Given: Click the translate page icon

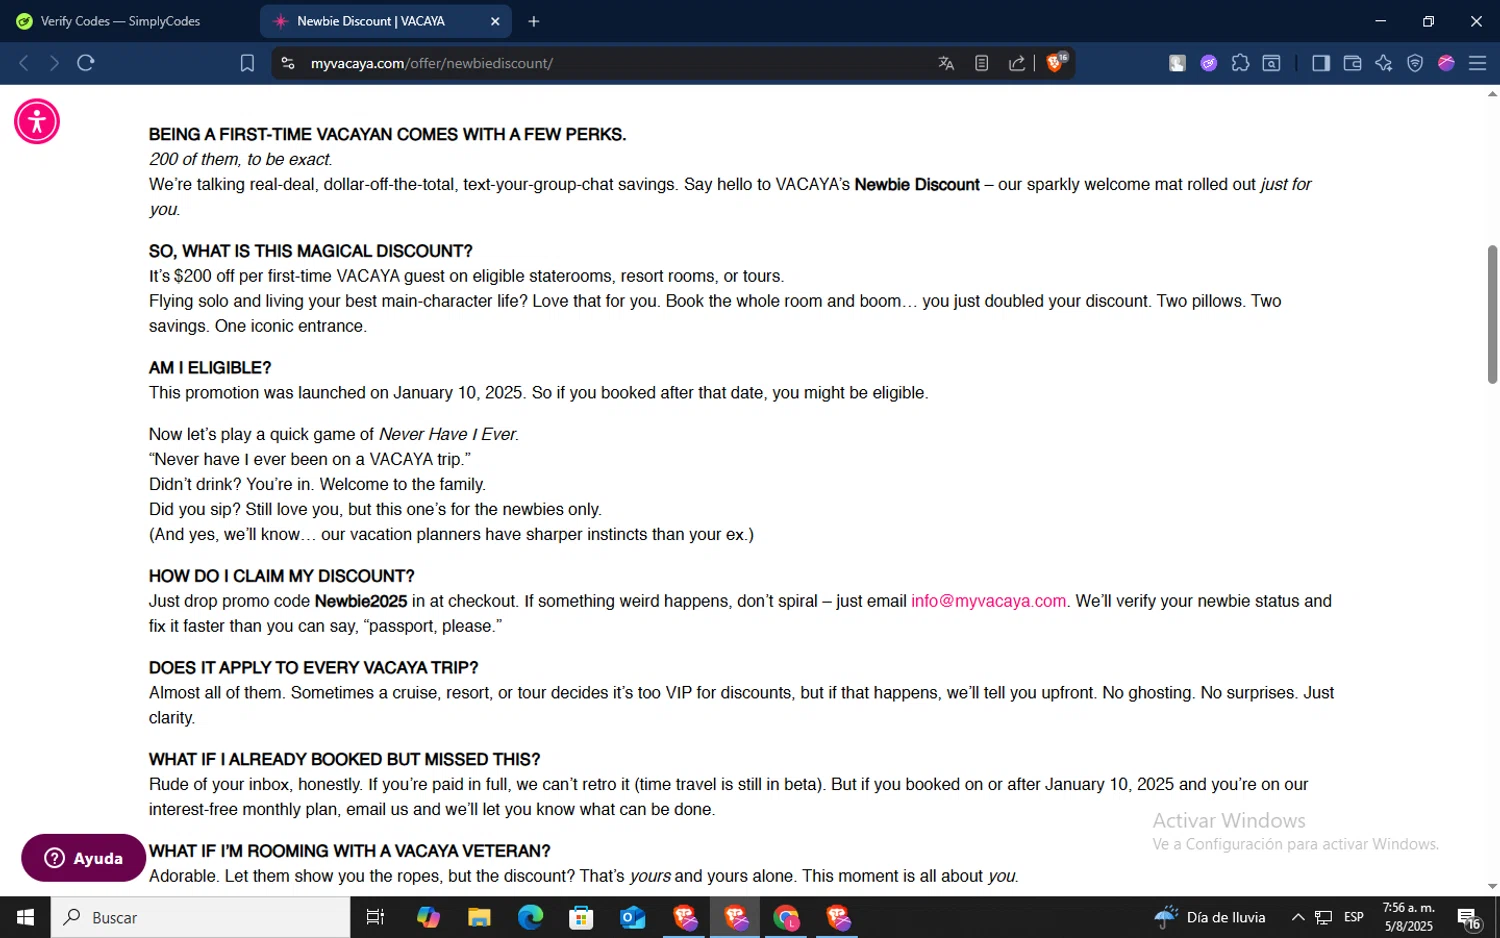Looking at the screenshot, I should pyautogui.click(x=946, y=63).
